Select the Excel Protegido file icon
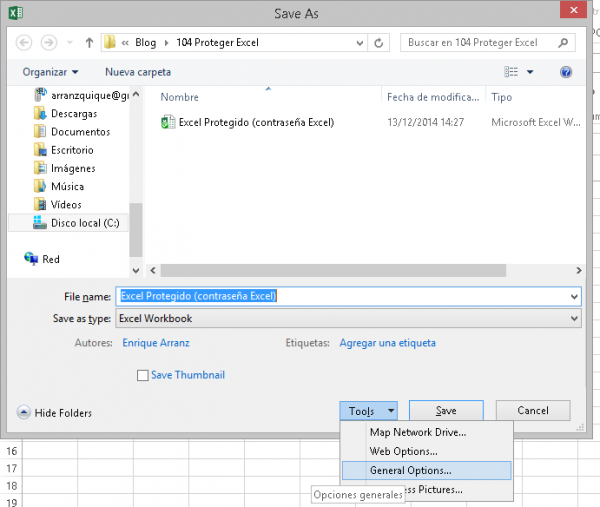Viewport: 600px width, 507px height. 168,122
